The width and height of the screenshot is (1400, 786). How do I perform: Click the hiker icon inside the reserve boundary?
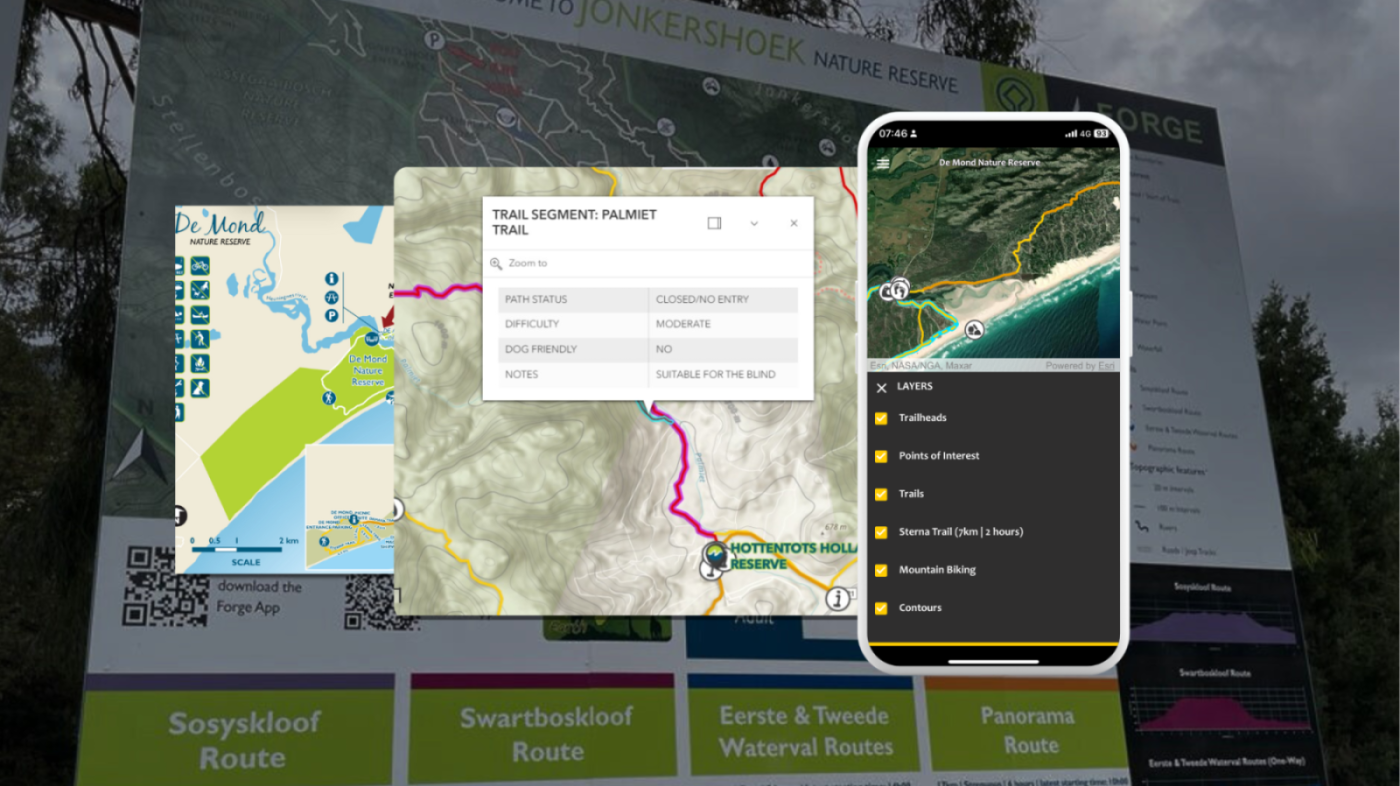(328, 397)
